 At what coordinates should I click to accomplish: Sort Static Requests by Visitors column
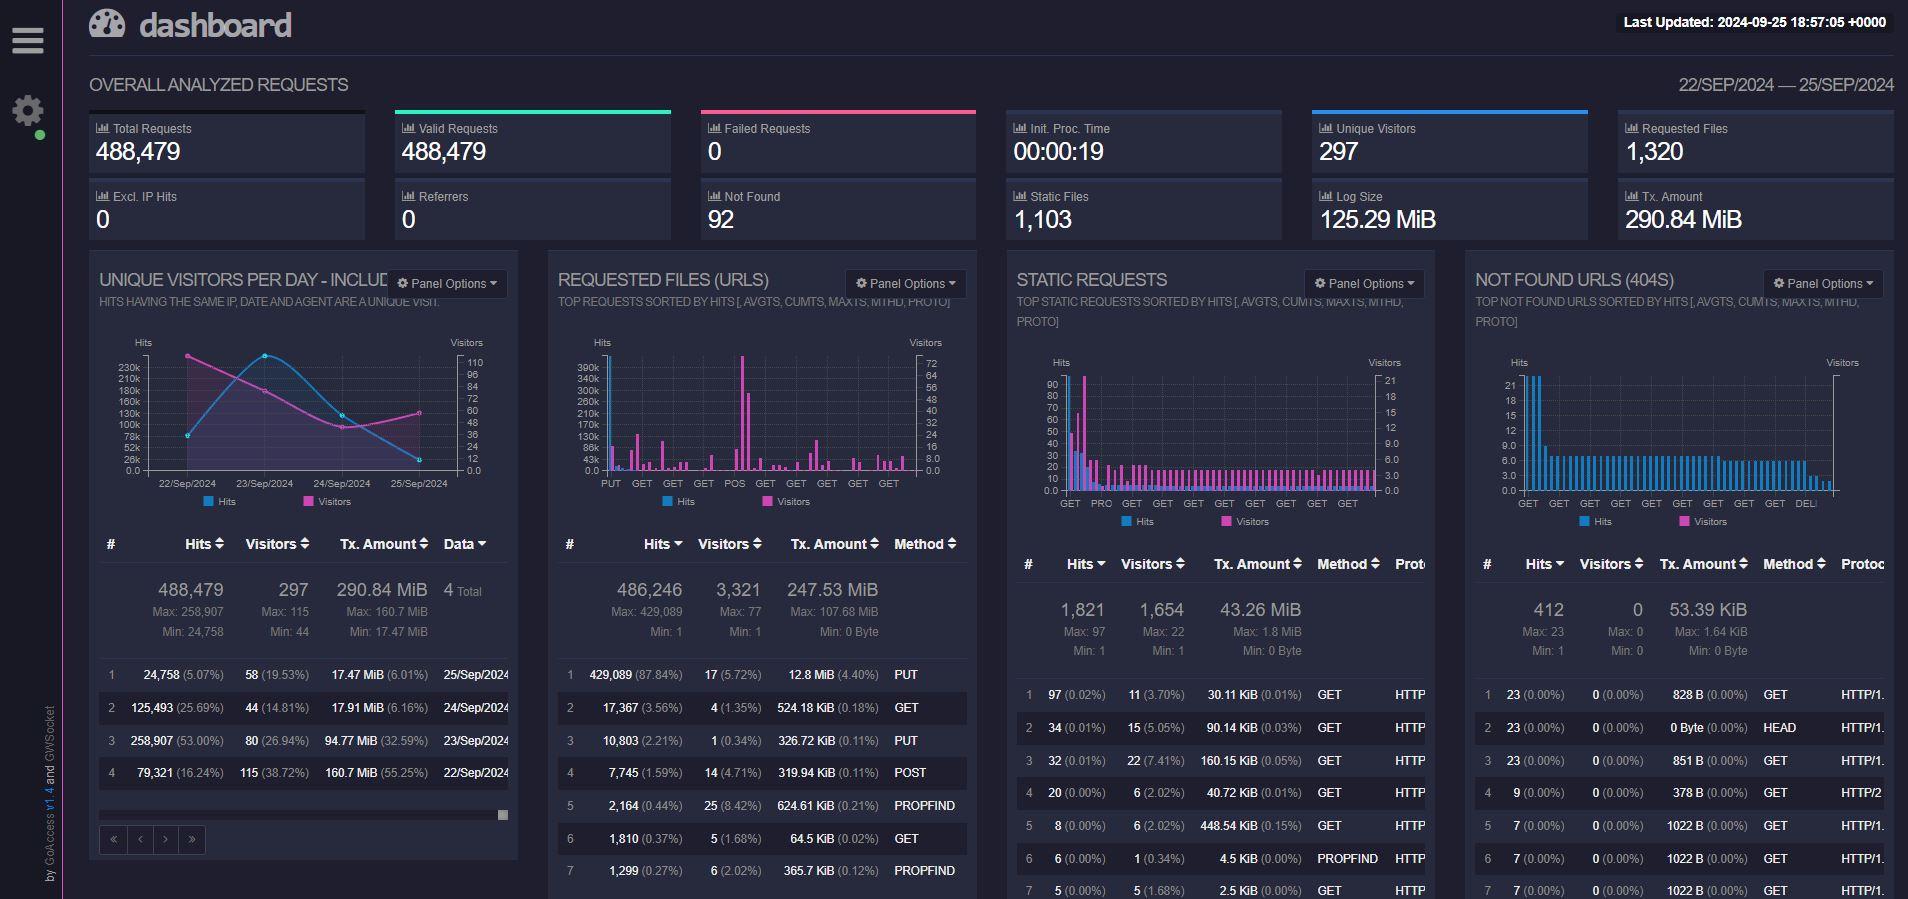(x=1152, y=564)
